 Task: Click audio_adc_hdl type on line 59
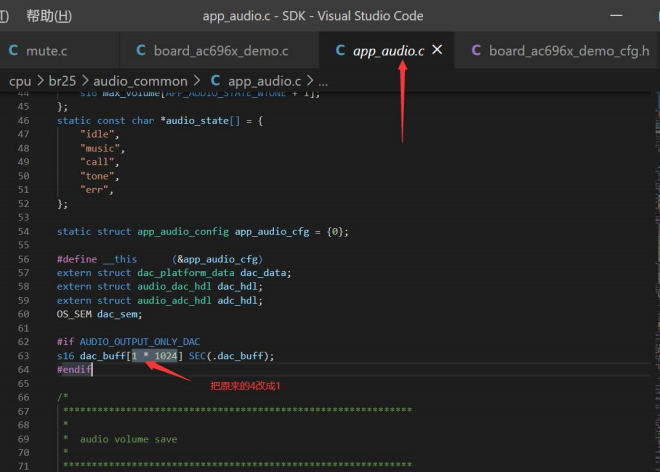click(x=174, y=301)
